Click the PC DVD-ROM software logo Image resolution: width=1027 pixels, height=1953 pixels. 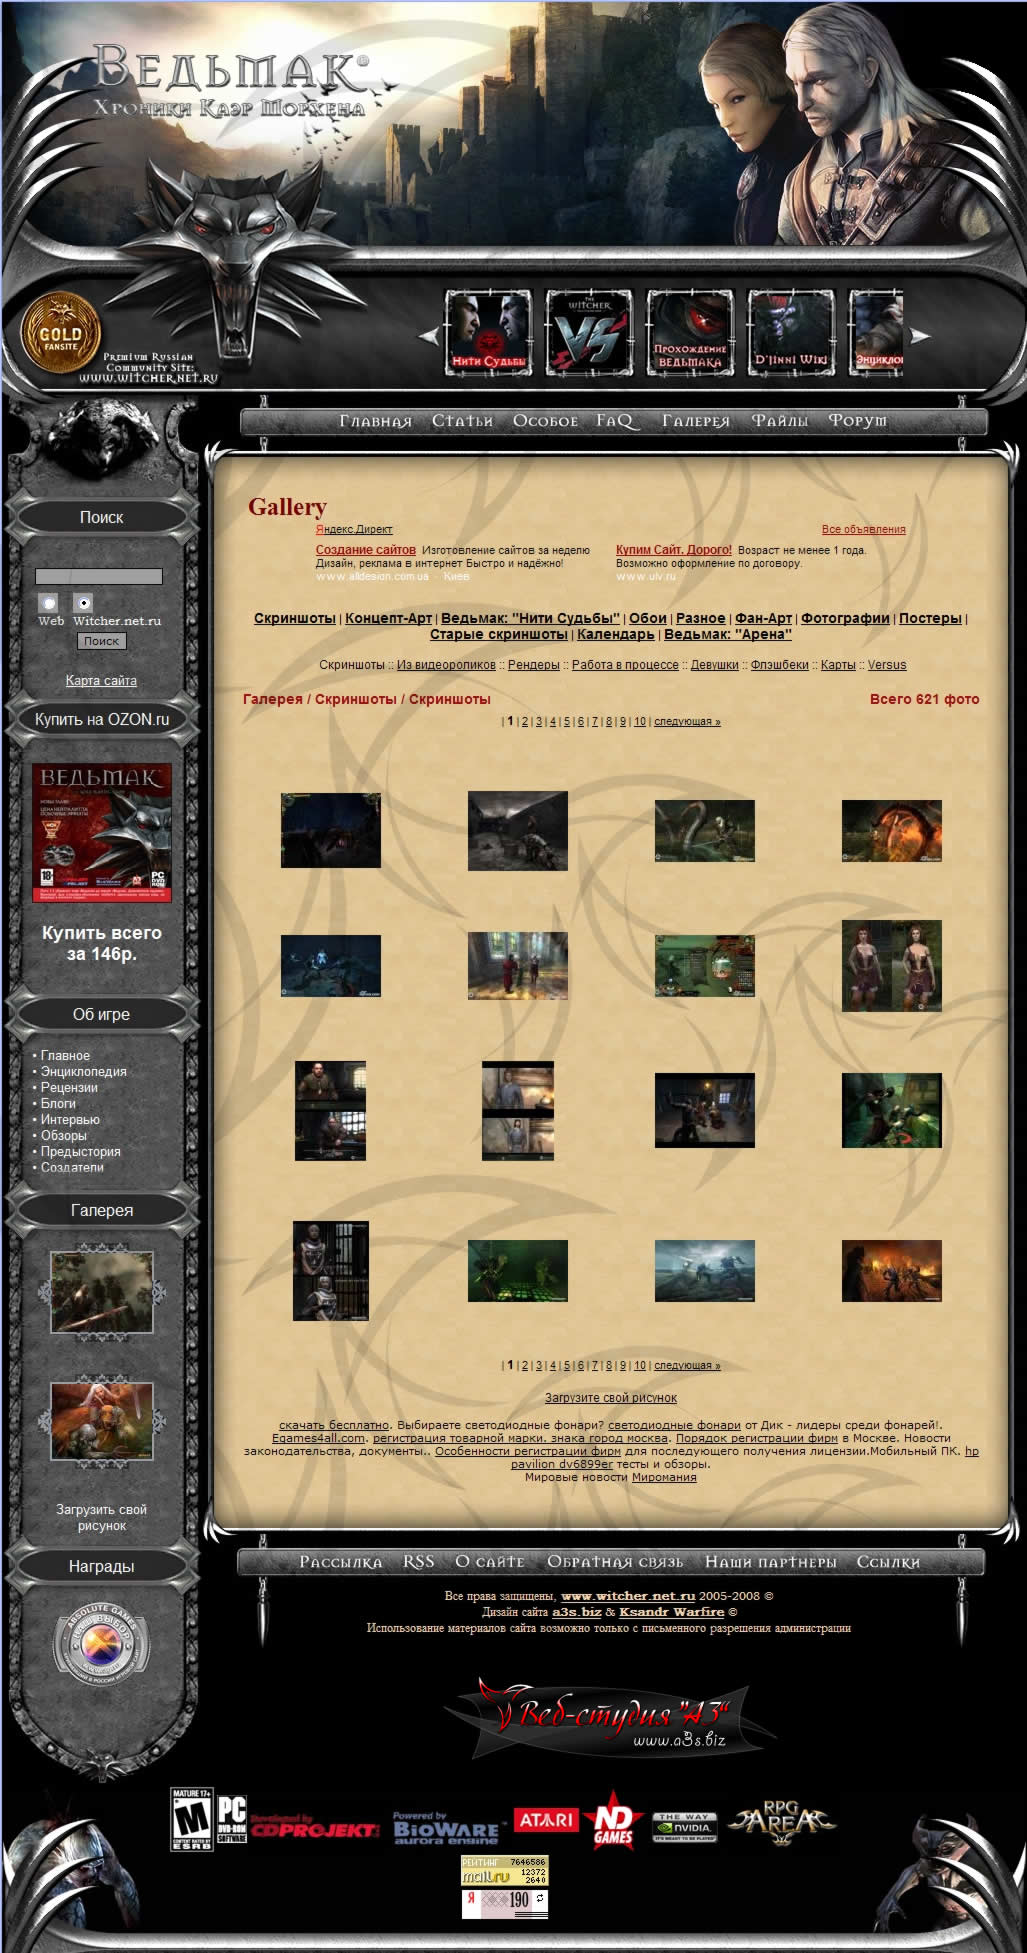[232, 1820]
